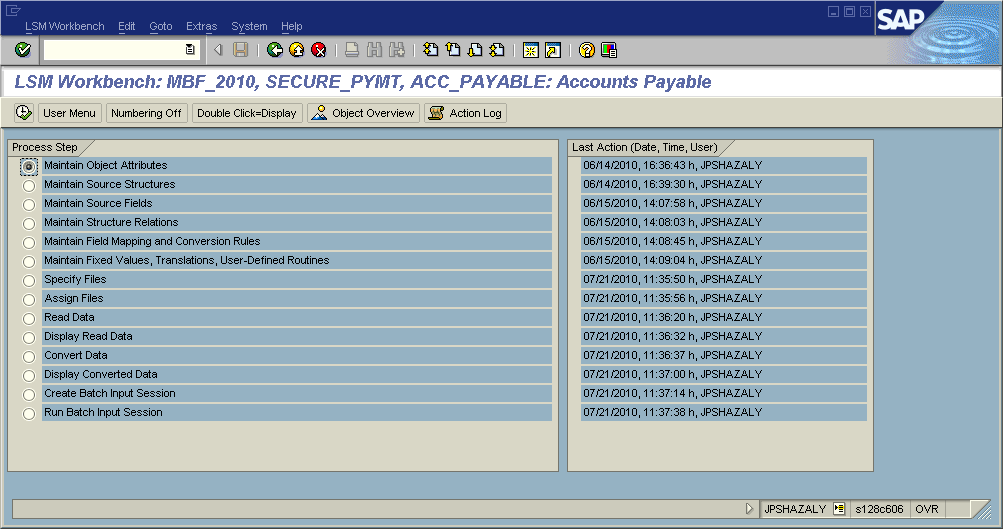
Task: Click the Next Page icon
Action: pos(475,50)
